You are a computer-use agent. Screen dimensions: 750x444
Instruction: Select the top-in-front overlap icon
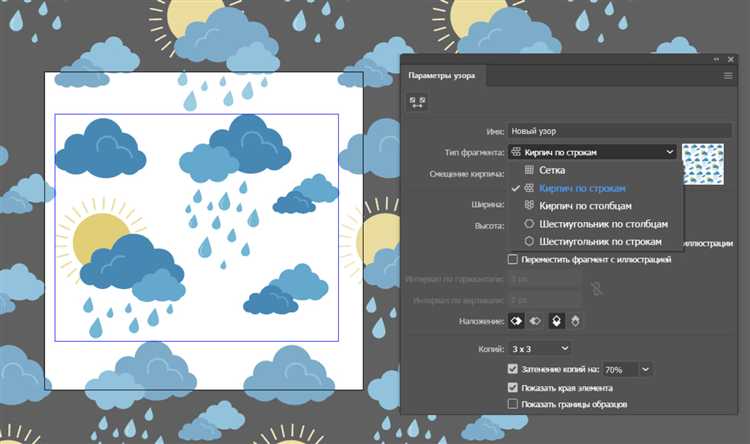point(556,321)
